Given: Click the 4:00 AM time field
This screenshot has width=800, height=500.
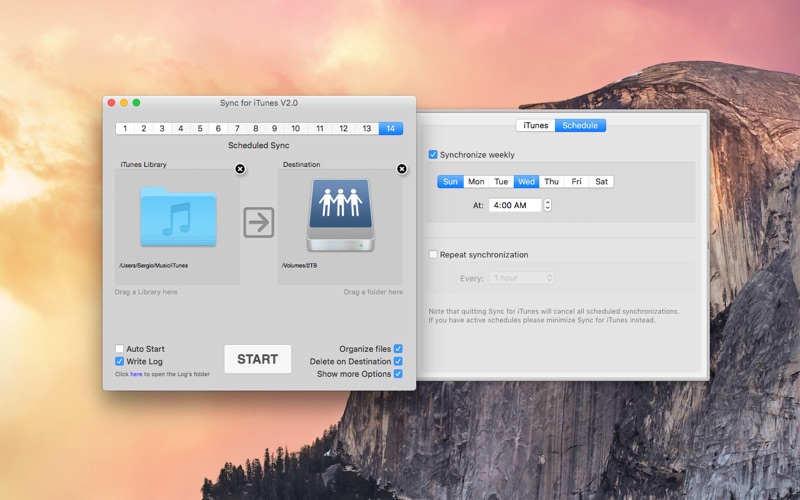Looking at the screenshot, I should point(515,205).
